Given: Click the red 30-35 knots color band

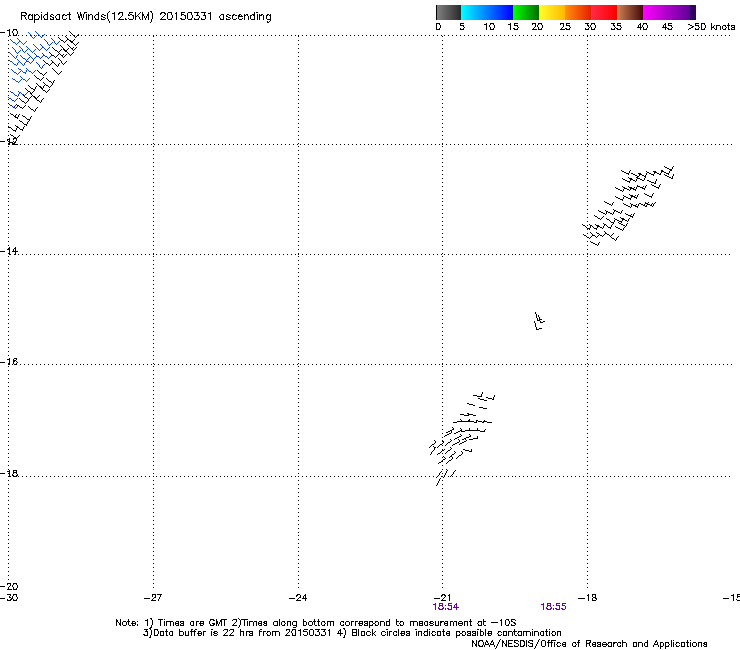Looking at the screenshot, I should (604, 12).
